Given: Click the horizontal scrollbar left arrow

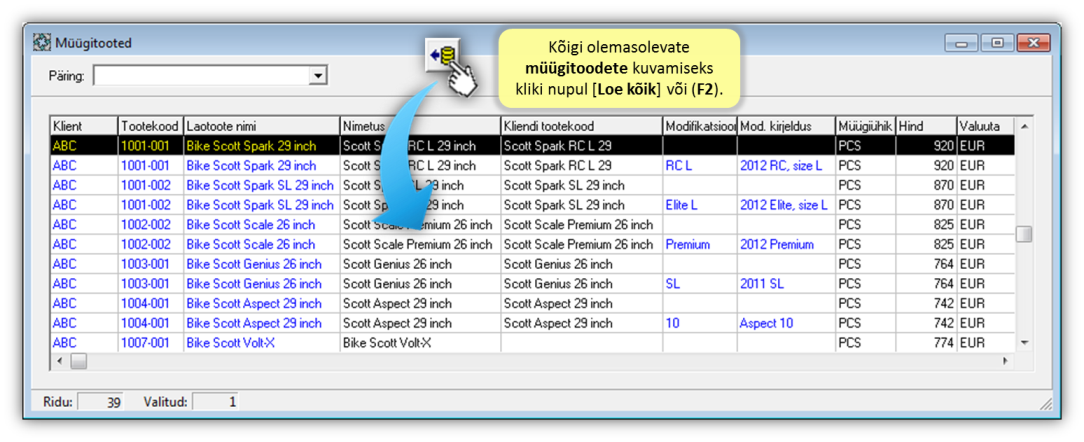Looking at the screenshot, I should (59, 361).
